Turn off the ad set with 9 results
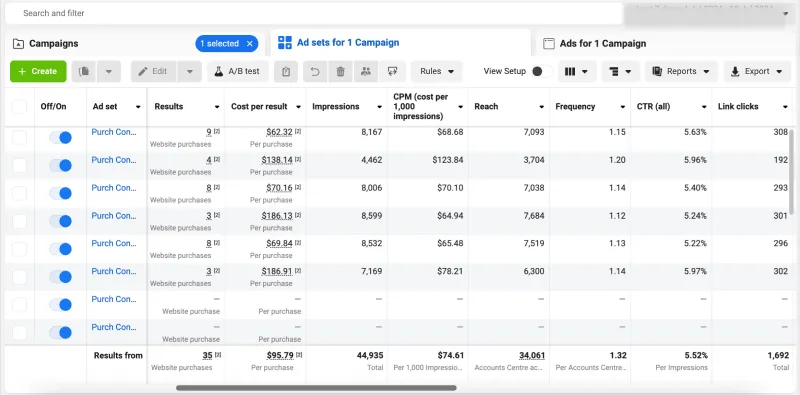Screen dimensions: 800x395 [x=60, y=137]
